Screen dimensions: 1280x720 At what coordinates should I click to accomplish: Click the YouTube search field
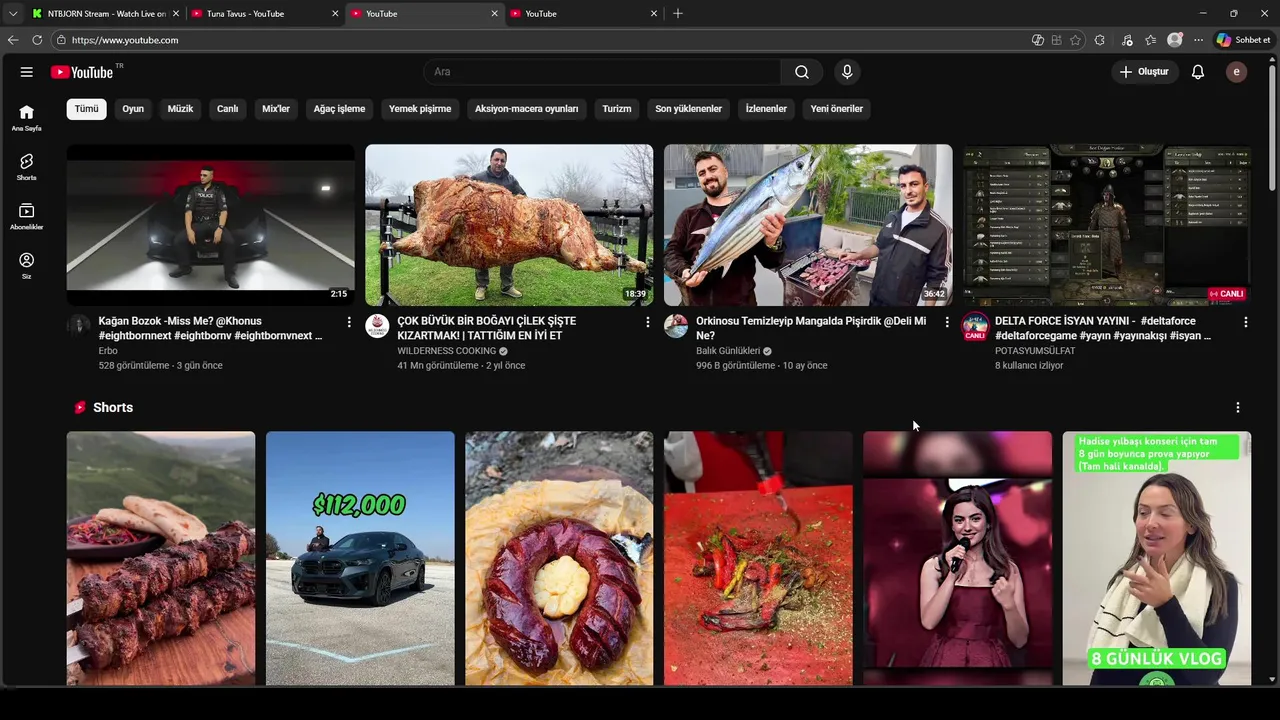pyautogui.click(x=602, y=72)
